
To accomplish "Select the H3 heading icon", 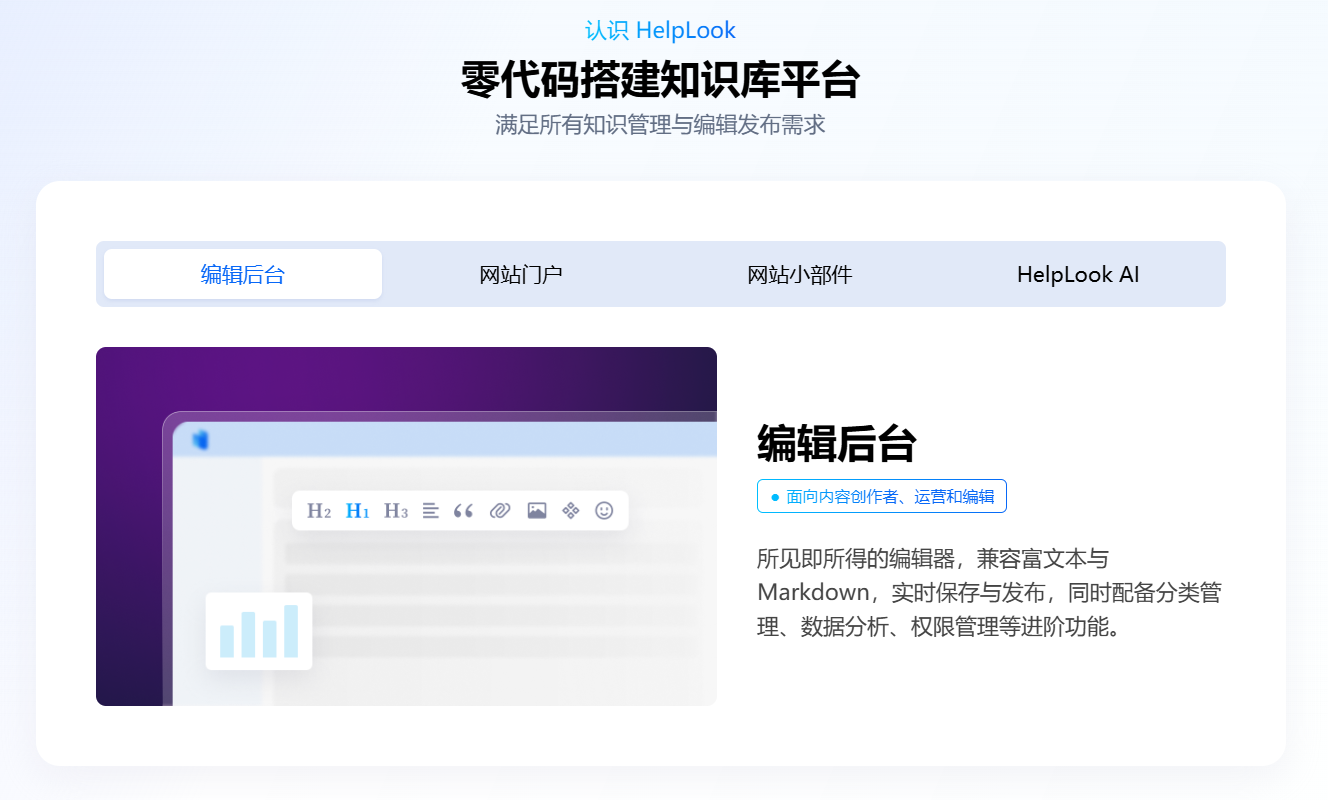I will coord(394,510).
